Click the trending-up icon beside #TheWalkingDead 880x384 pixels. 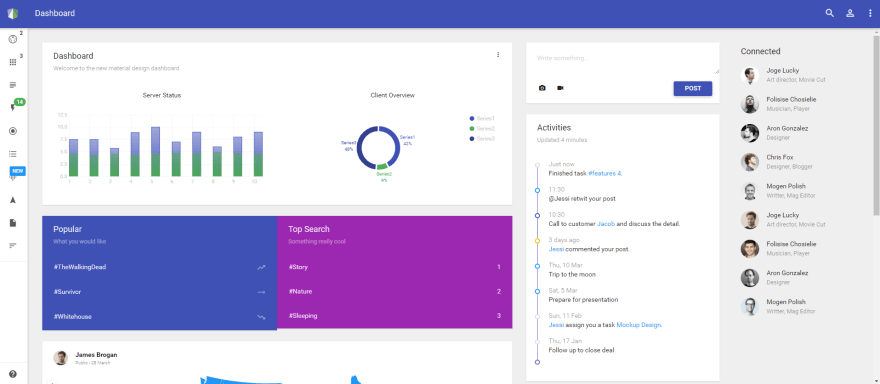pos(261,268)
